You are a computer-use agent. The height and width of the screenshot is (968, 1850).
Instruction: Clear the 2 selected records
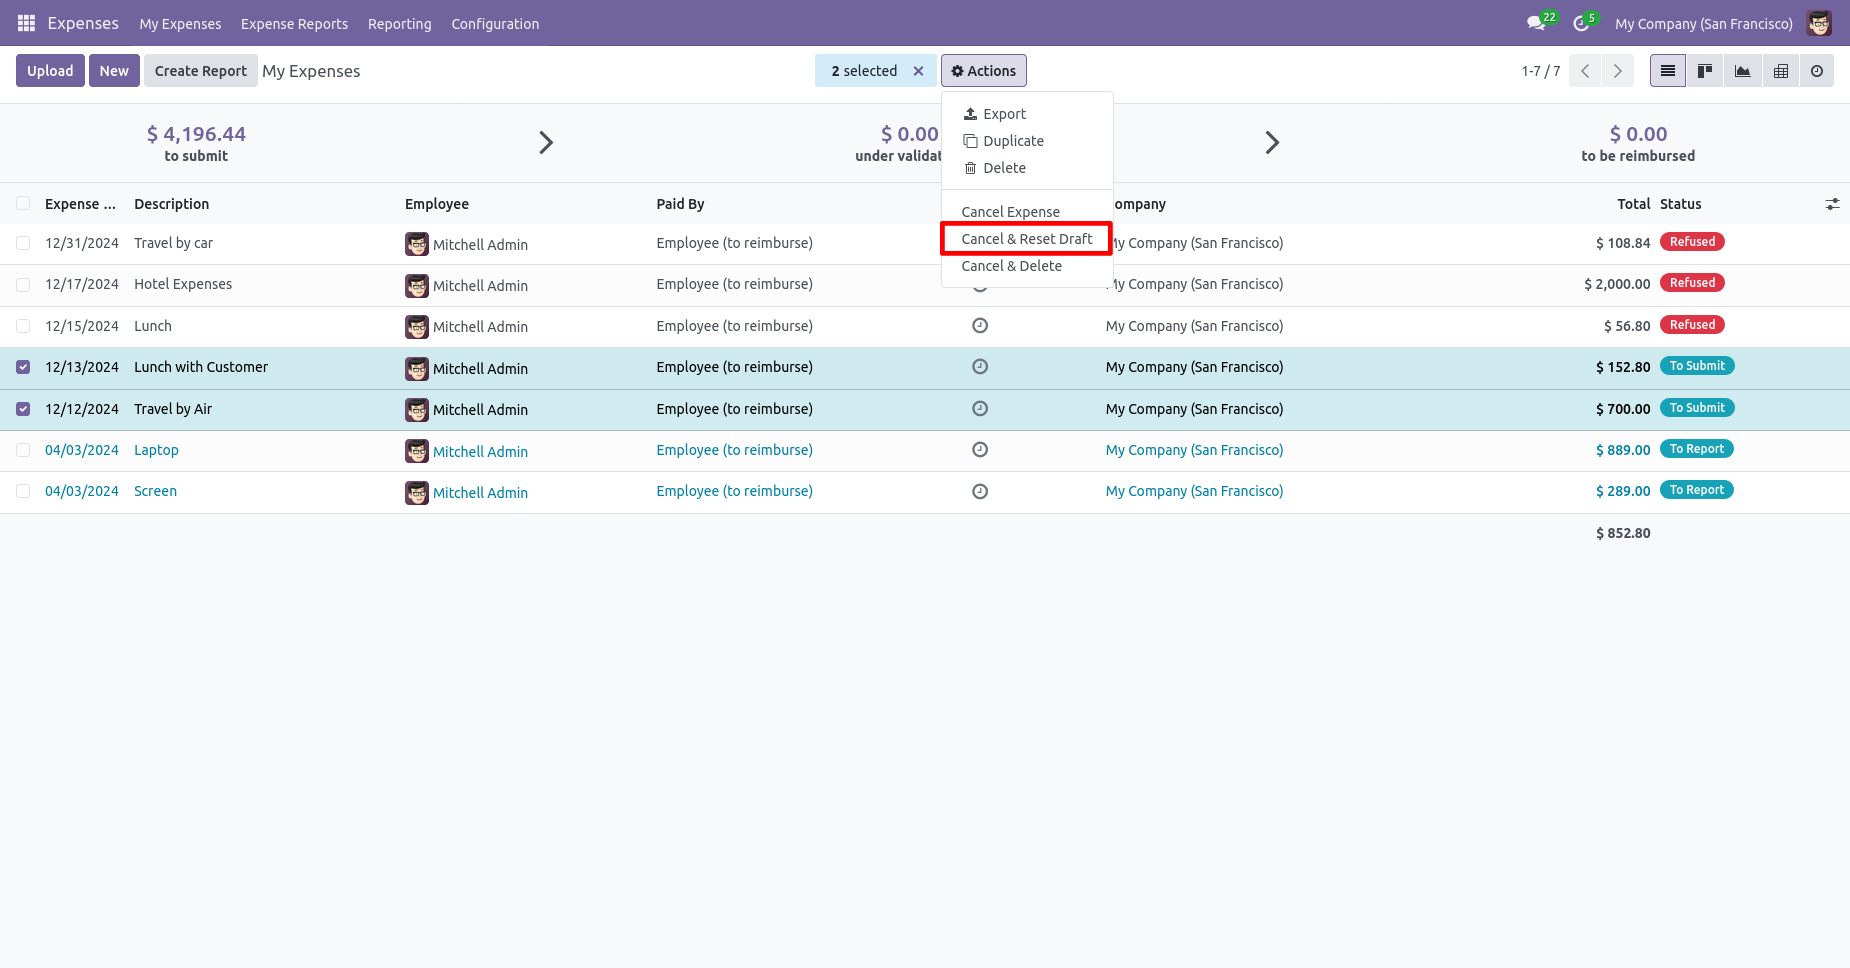(x=918, y=71)
